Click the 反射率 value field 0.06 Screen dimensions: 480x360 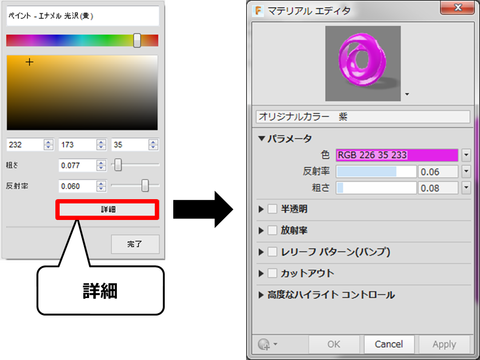tap(438, 172)
